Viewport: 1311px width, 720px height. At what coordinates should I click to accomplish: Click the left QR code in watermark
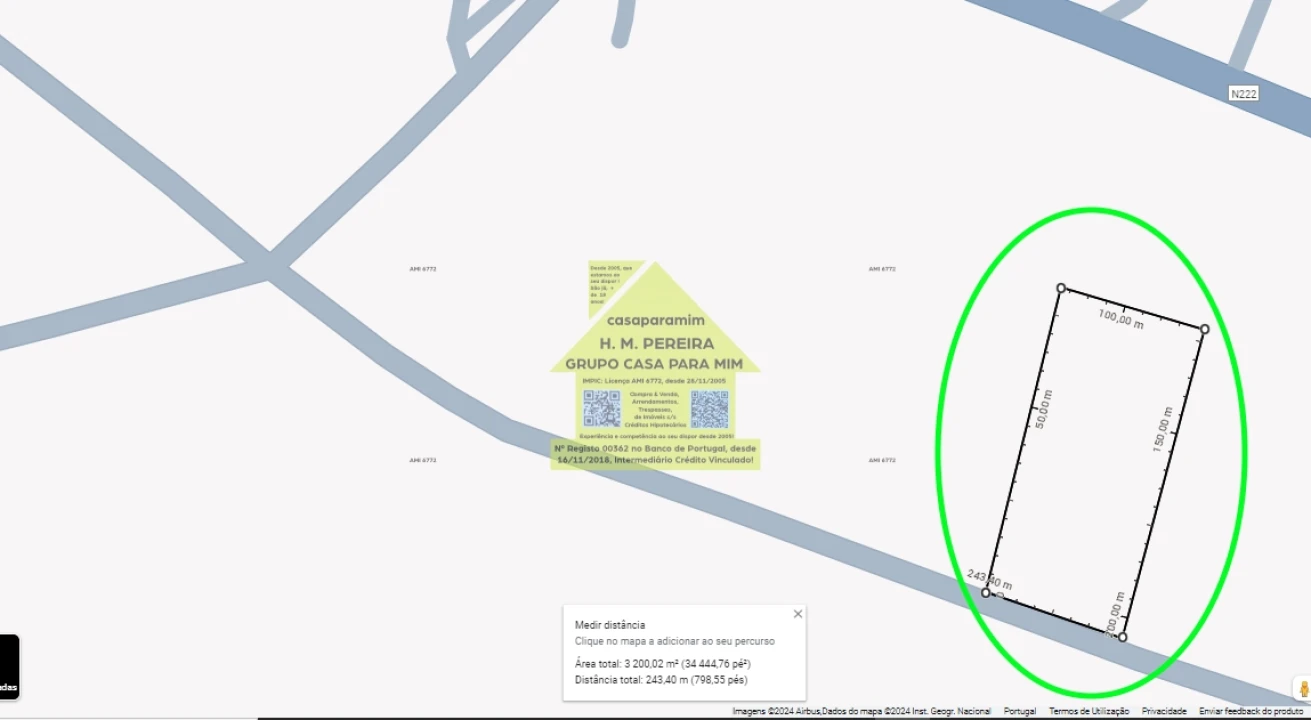[x=602, y=408]
